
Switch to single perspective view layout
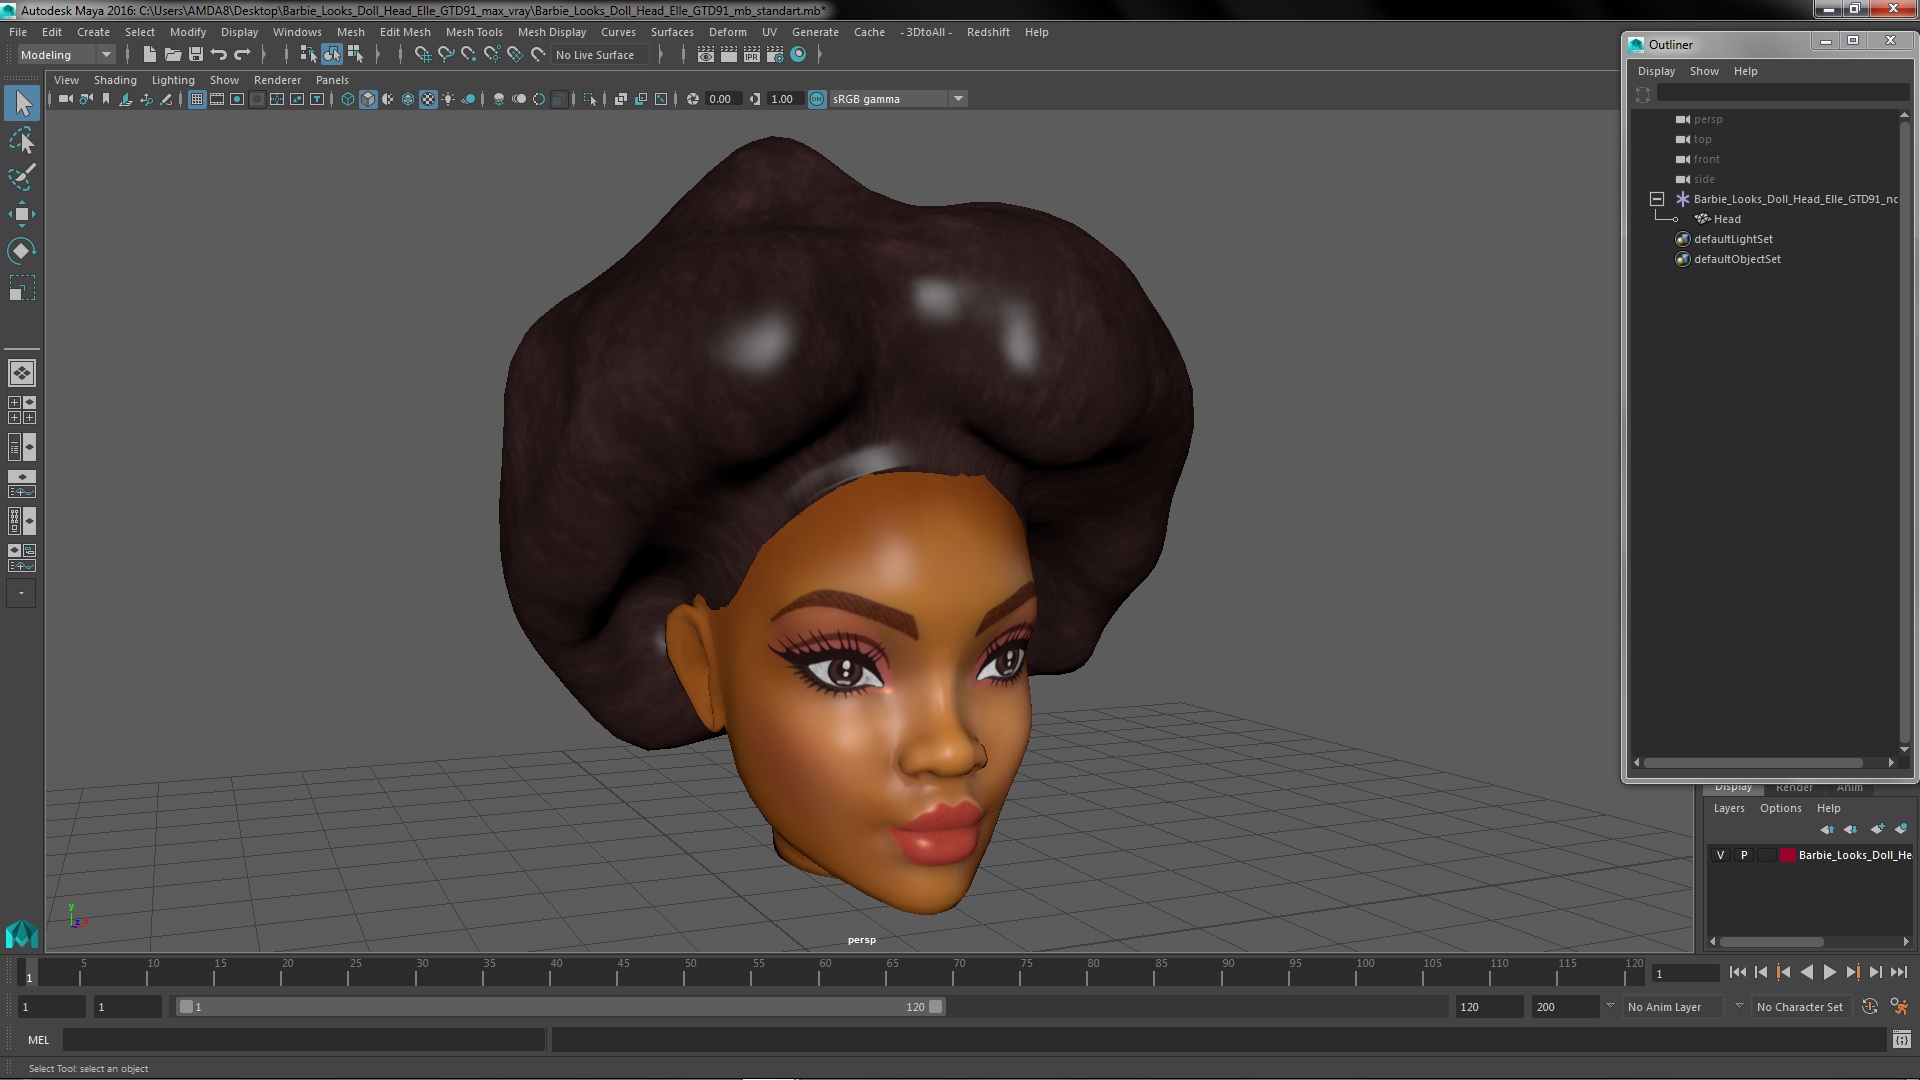[x=22, y=373]
